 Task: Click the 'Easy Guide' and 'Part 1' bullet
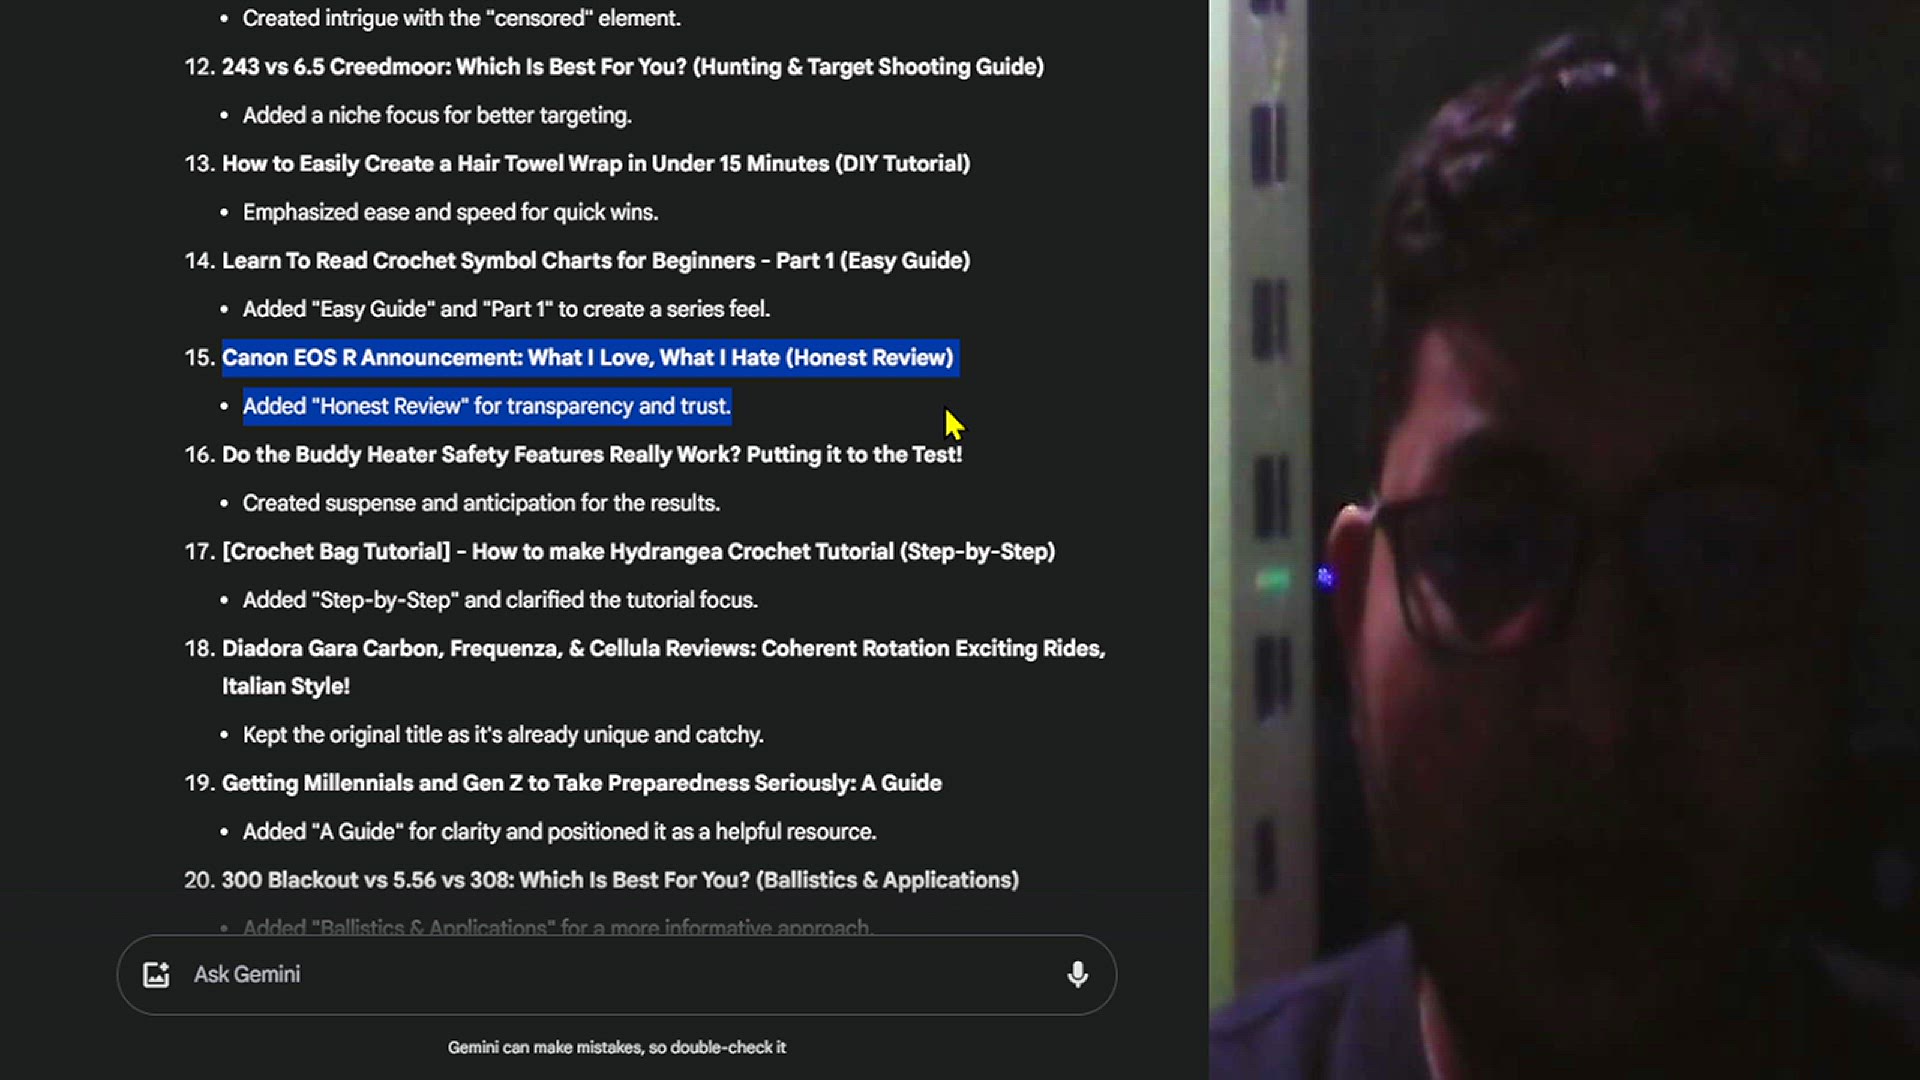505,310
